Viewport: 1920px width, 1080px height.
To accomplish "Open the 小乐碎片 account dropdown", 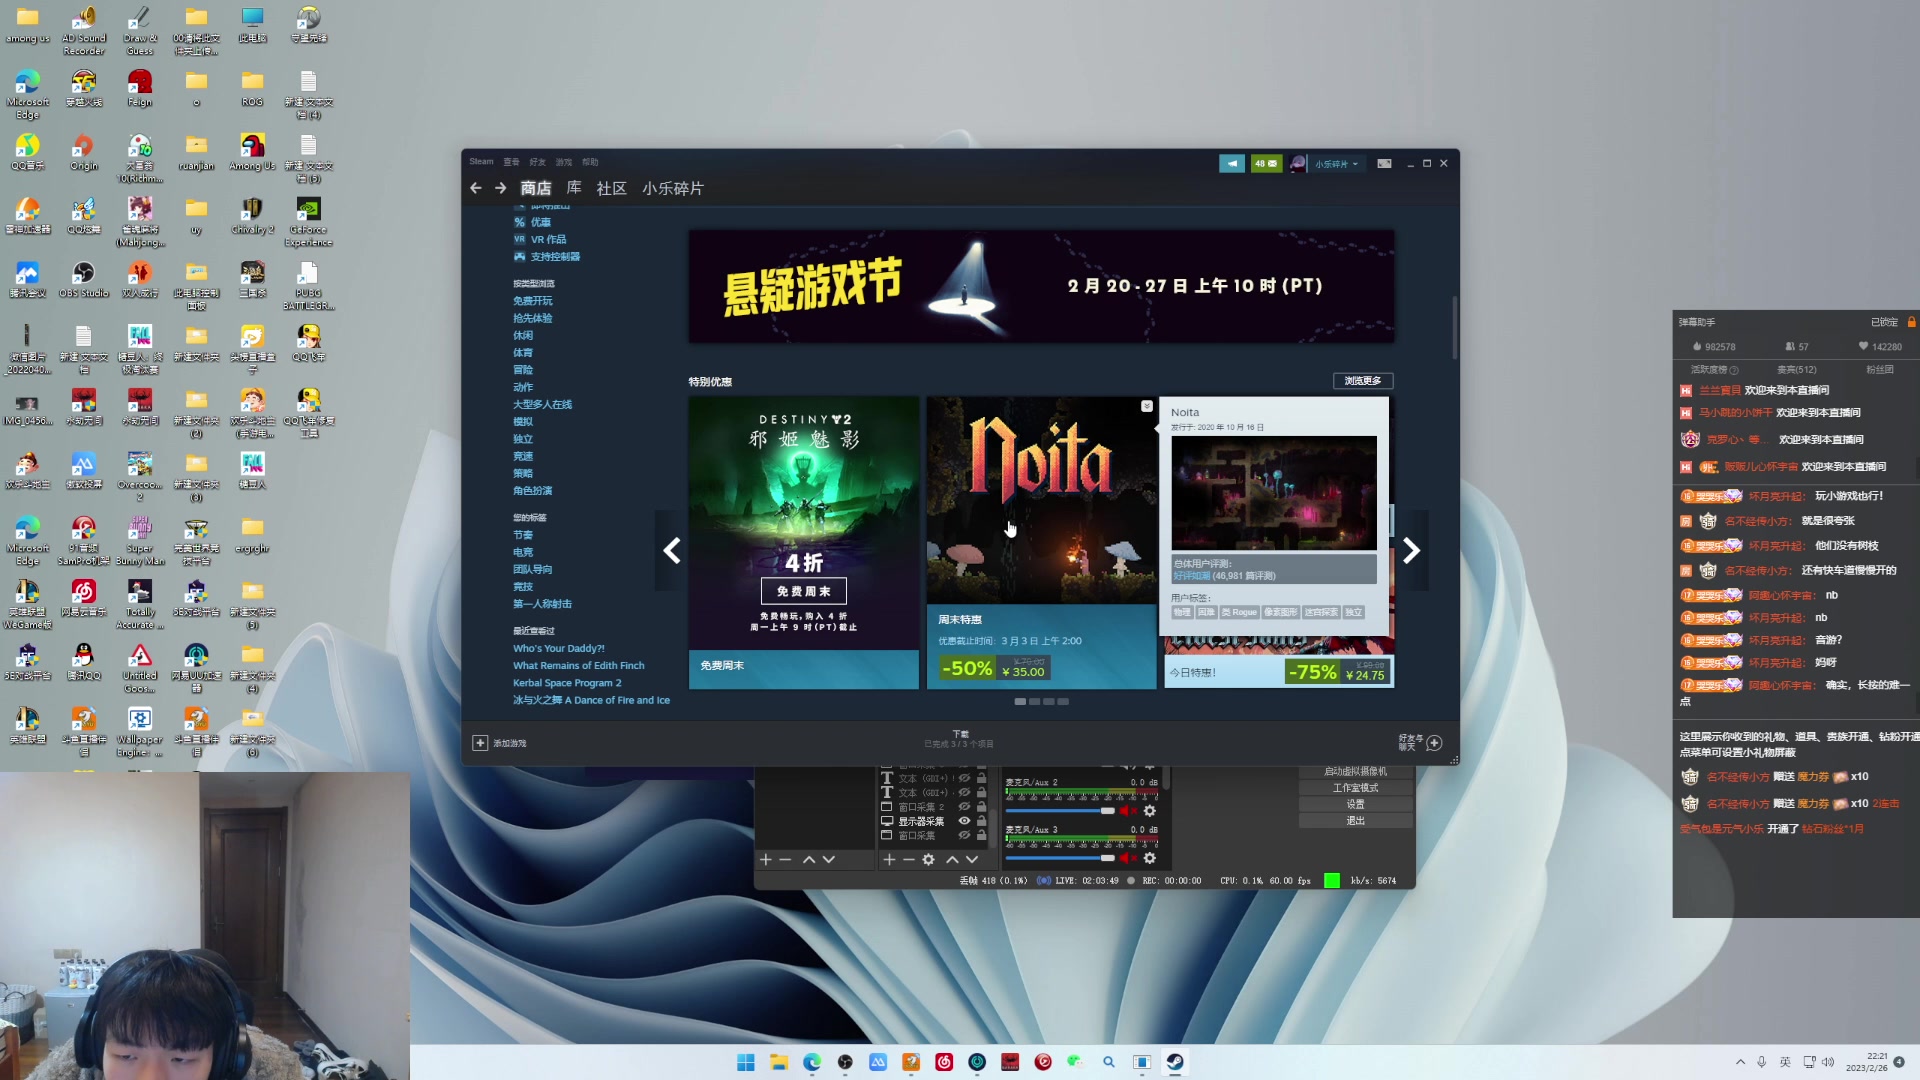I will pyautogui.click(x=1337, y=164).
